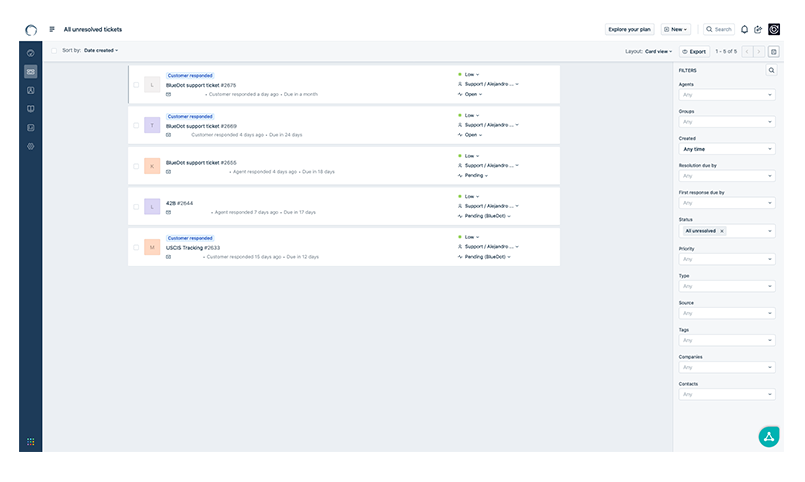Tick the select-all tickets checkbox
Screen dimensions: 805x482
click(x=54, y=51)
